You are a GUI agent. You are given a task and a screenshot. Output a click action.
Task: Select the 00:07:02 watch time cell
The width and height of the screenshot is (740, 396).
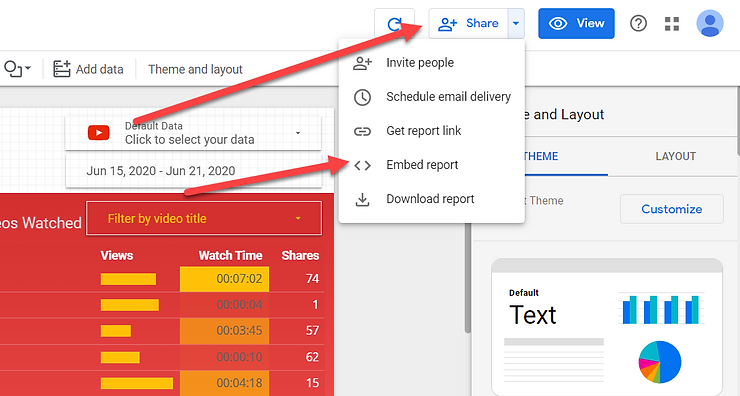pyautogui.click(x=224, y=279)
